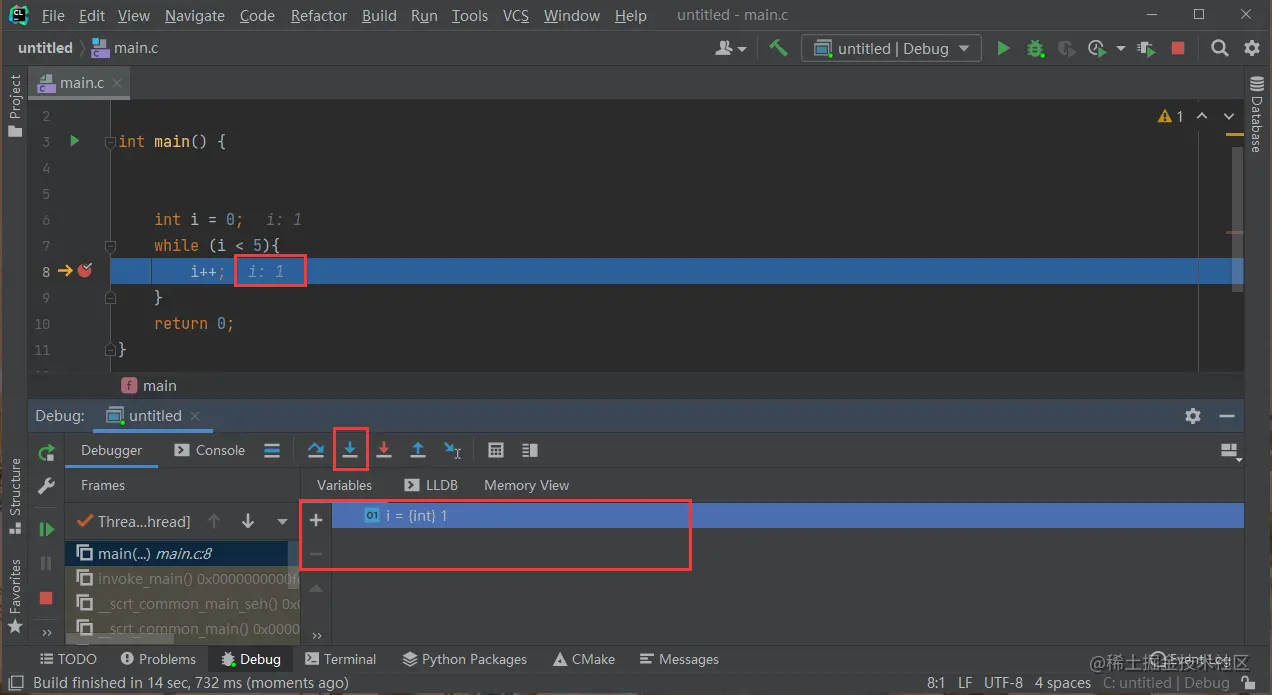Open the dropdown arrow next to the profiler icon

click(x=1120, y=48)
